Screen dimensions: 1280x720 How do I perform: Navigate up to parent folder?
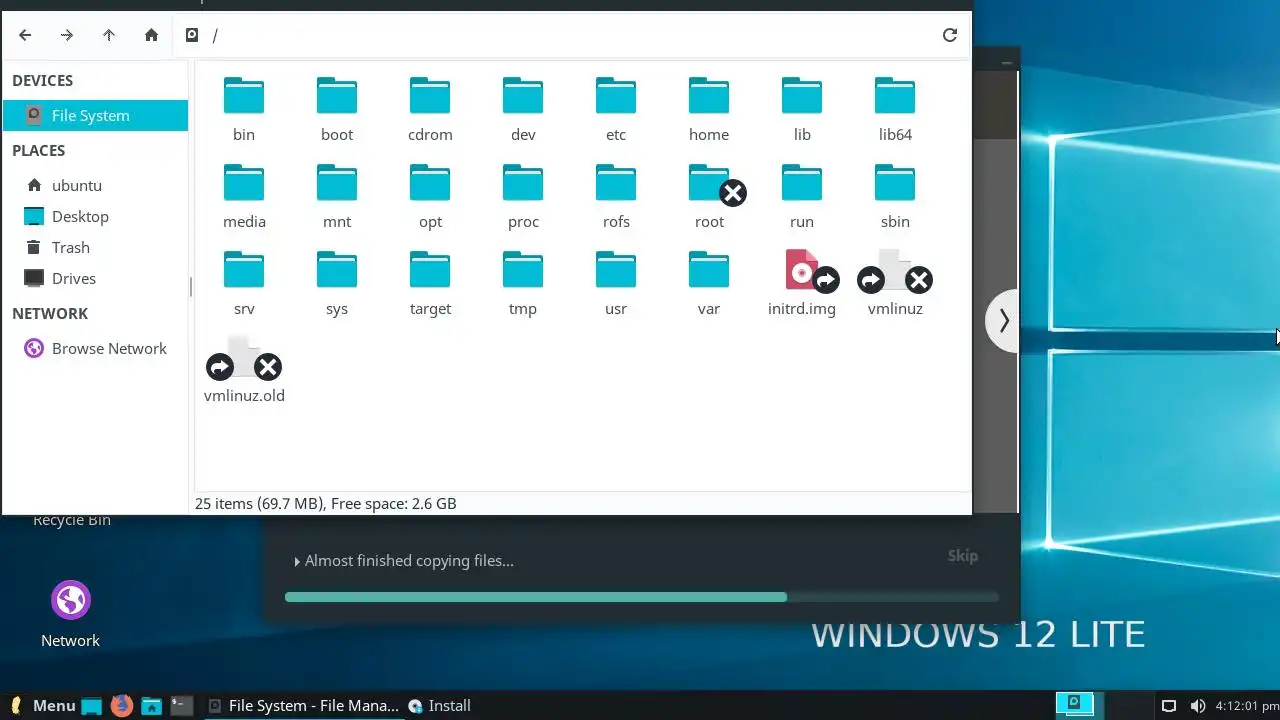click(x=109, y=35)
